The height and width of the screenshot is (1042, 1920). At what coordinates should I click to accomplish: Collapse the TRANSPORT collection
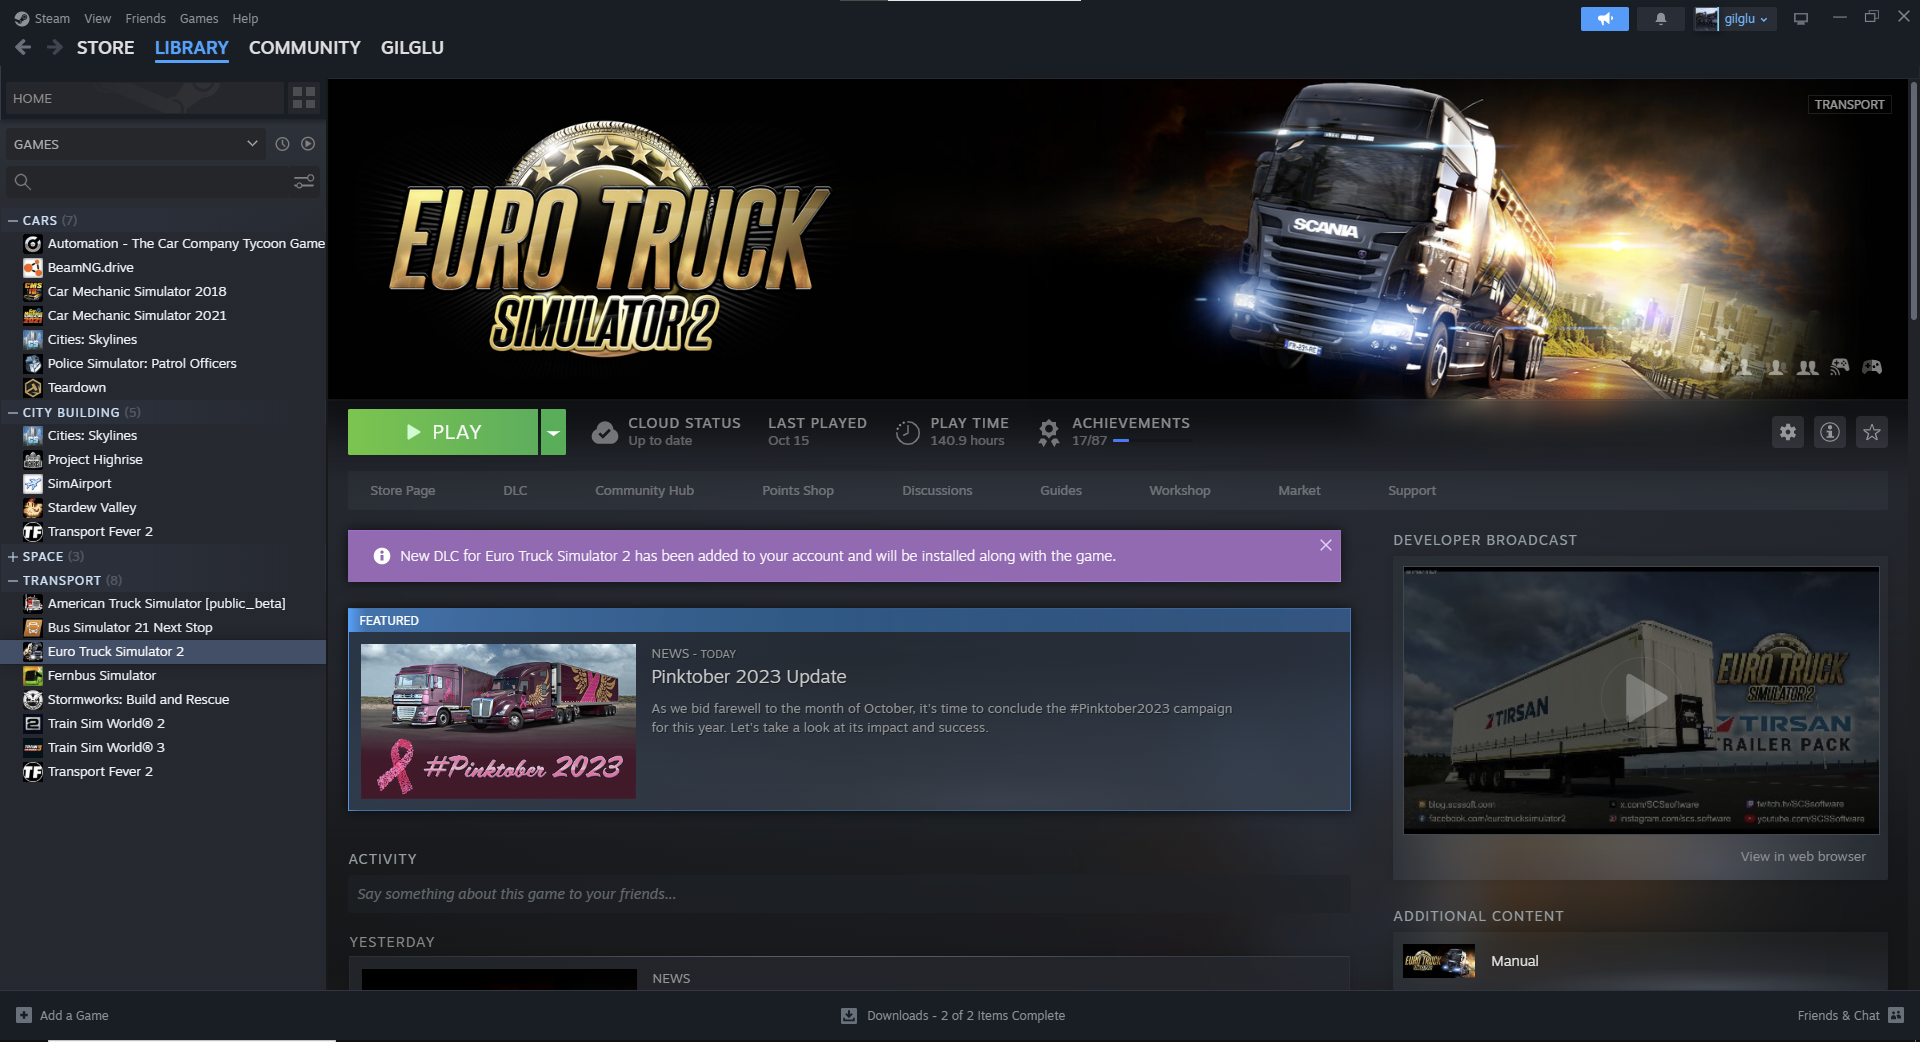(13, 580)
